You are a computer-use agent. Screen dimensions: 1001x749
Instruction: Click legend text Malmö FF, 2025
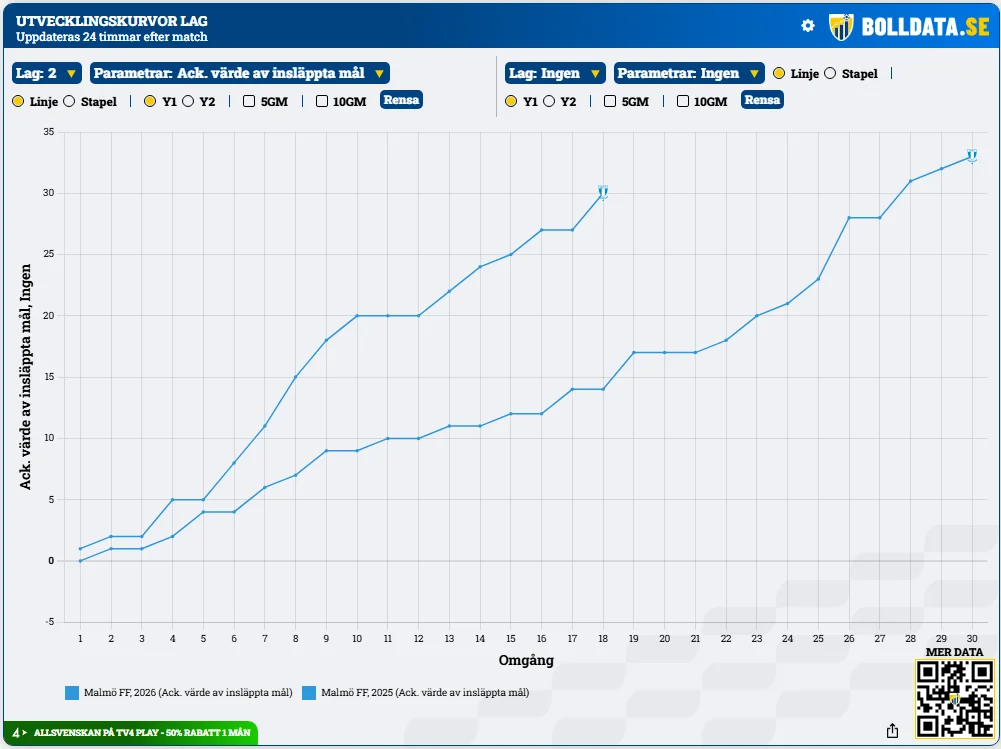click(425, 693)
